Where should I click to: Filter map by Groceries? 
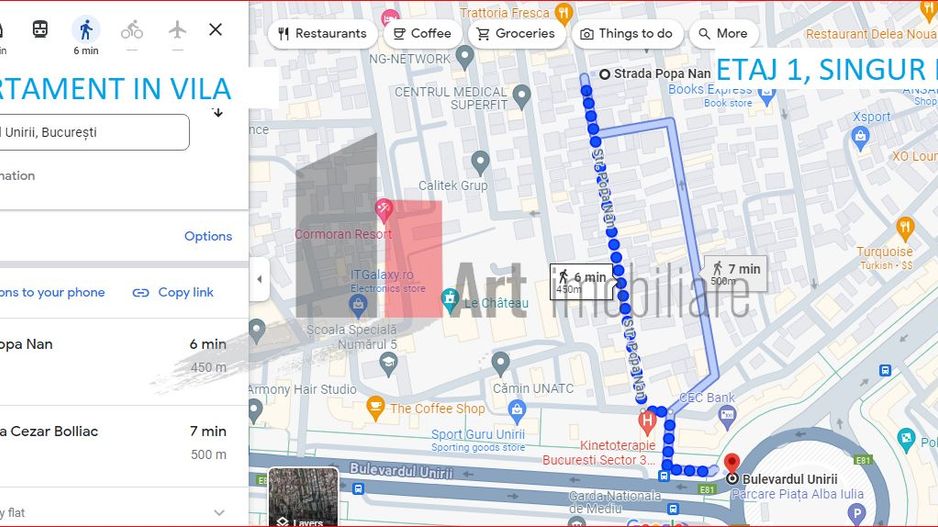pos(516,33)
